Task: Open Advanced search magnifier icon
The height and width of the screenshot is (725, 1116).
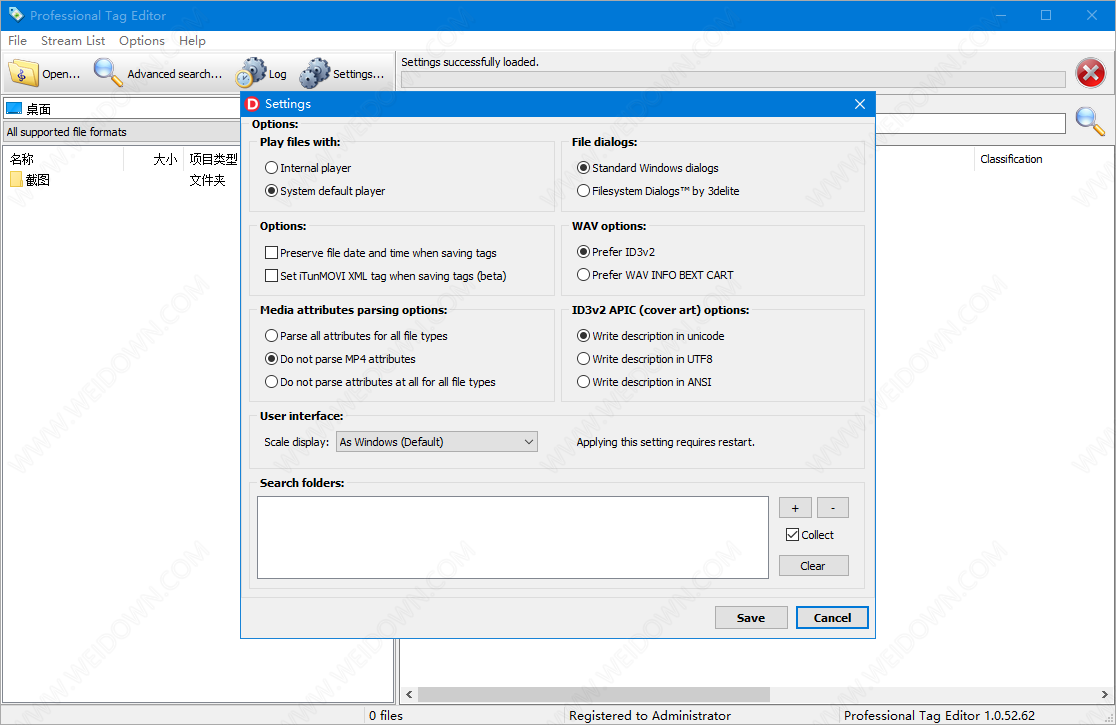Action: pyautogui.click(x=108, y=73)
